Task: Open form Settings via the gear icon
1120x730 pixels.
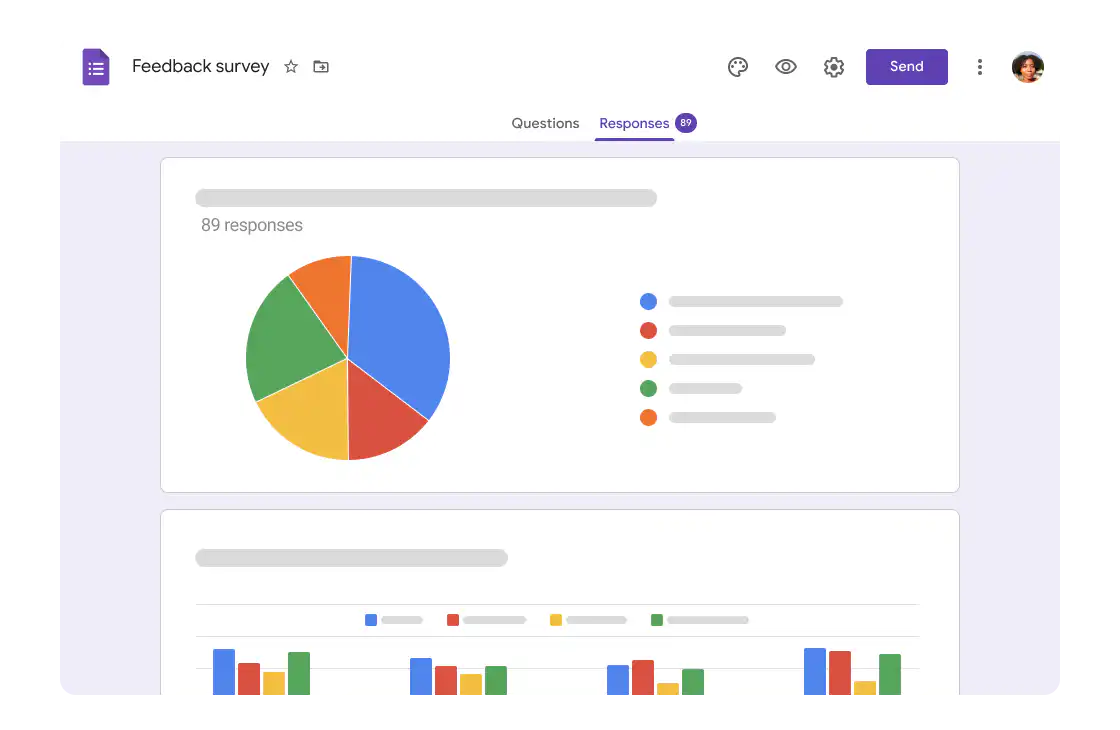Action: point(834,66)
